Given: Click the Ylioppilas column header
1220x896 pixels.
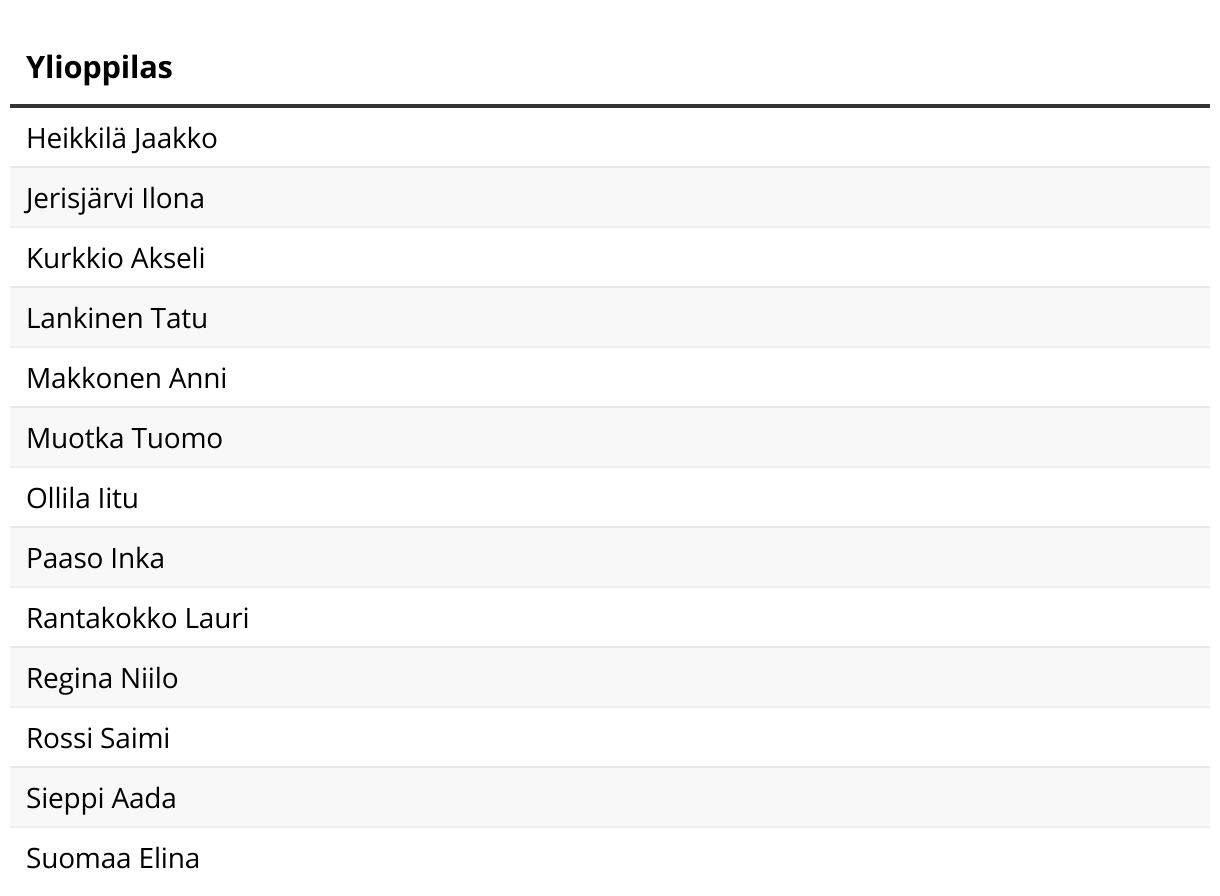Looking at the screenshot, I should coord(99,68).
